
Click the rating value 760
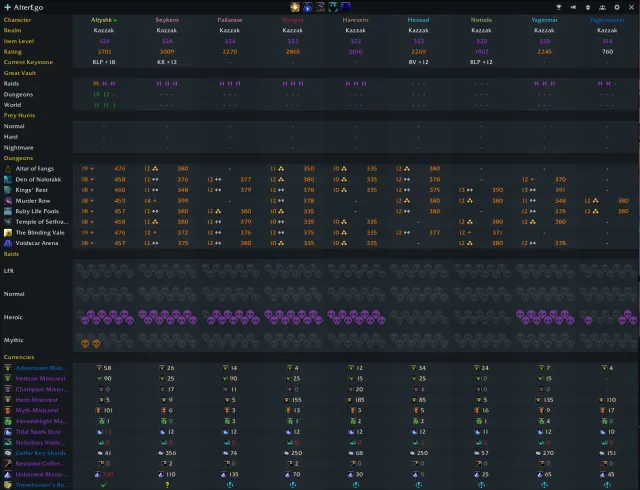(x=607, y=51)
